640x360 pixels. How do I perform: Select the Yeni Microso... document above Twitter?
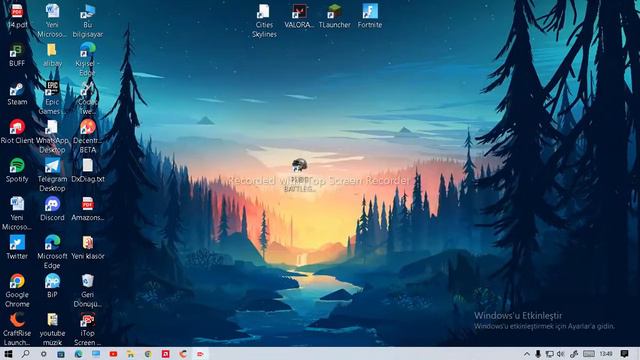(17, 213)
